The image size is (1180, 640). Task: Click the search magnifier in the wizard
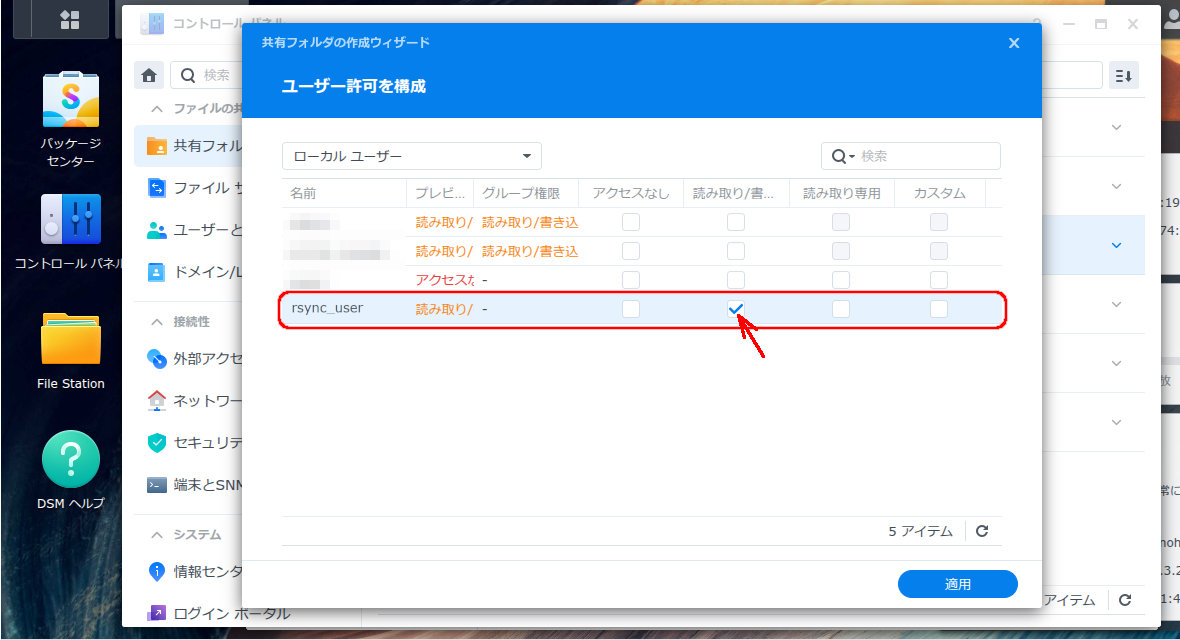pos(841,157)
